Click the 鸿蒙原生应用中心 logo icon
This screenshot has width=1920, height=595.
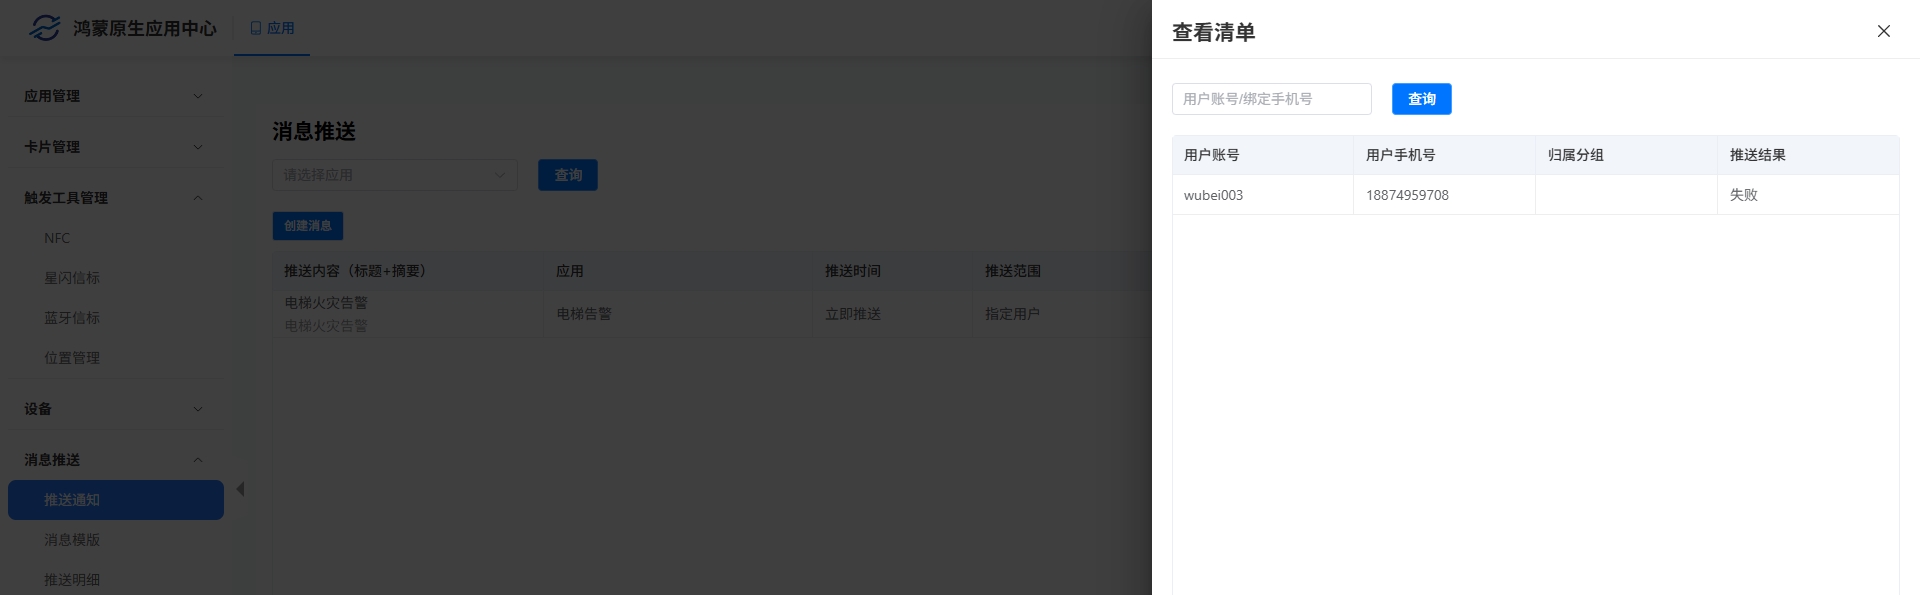tap(45, 28)
